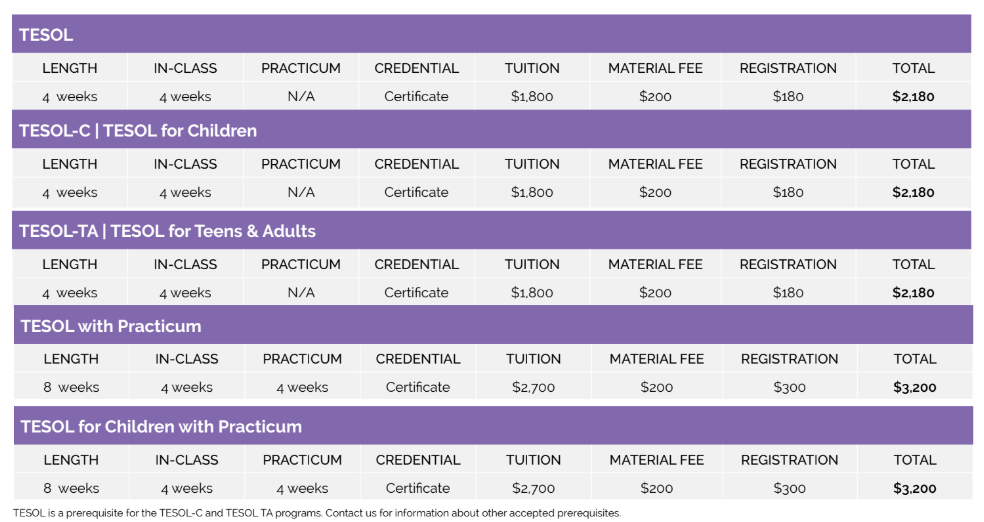Click Certificate credential in TESOL-TA section
The width and height of the screenshot is (984, 522).
416,292
